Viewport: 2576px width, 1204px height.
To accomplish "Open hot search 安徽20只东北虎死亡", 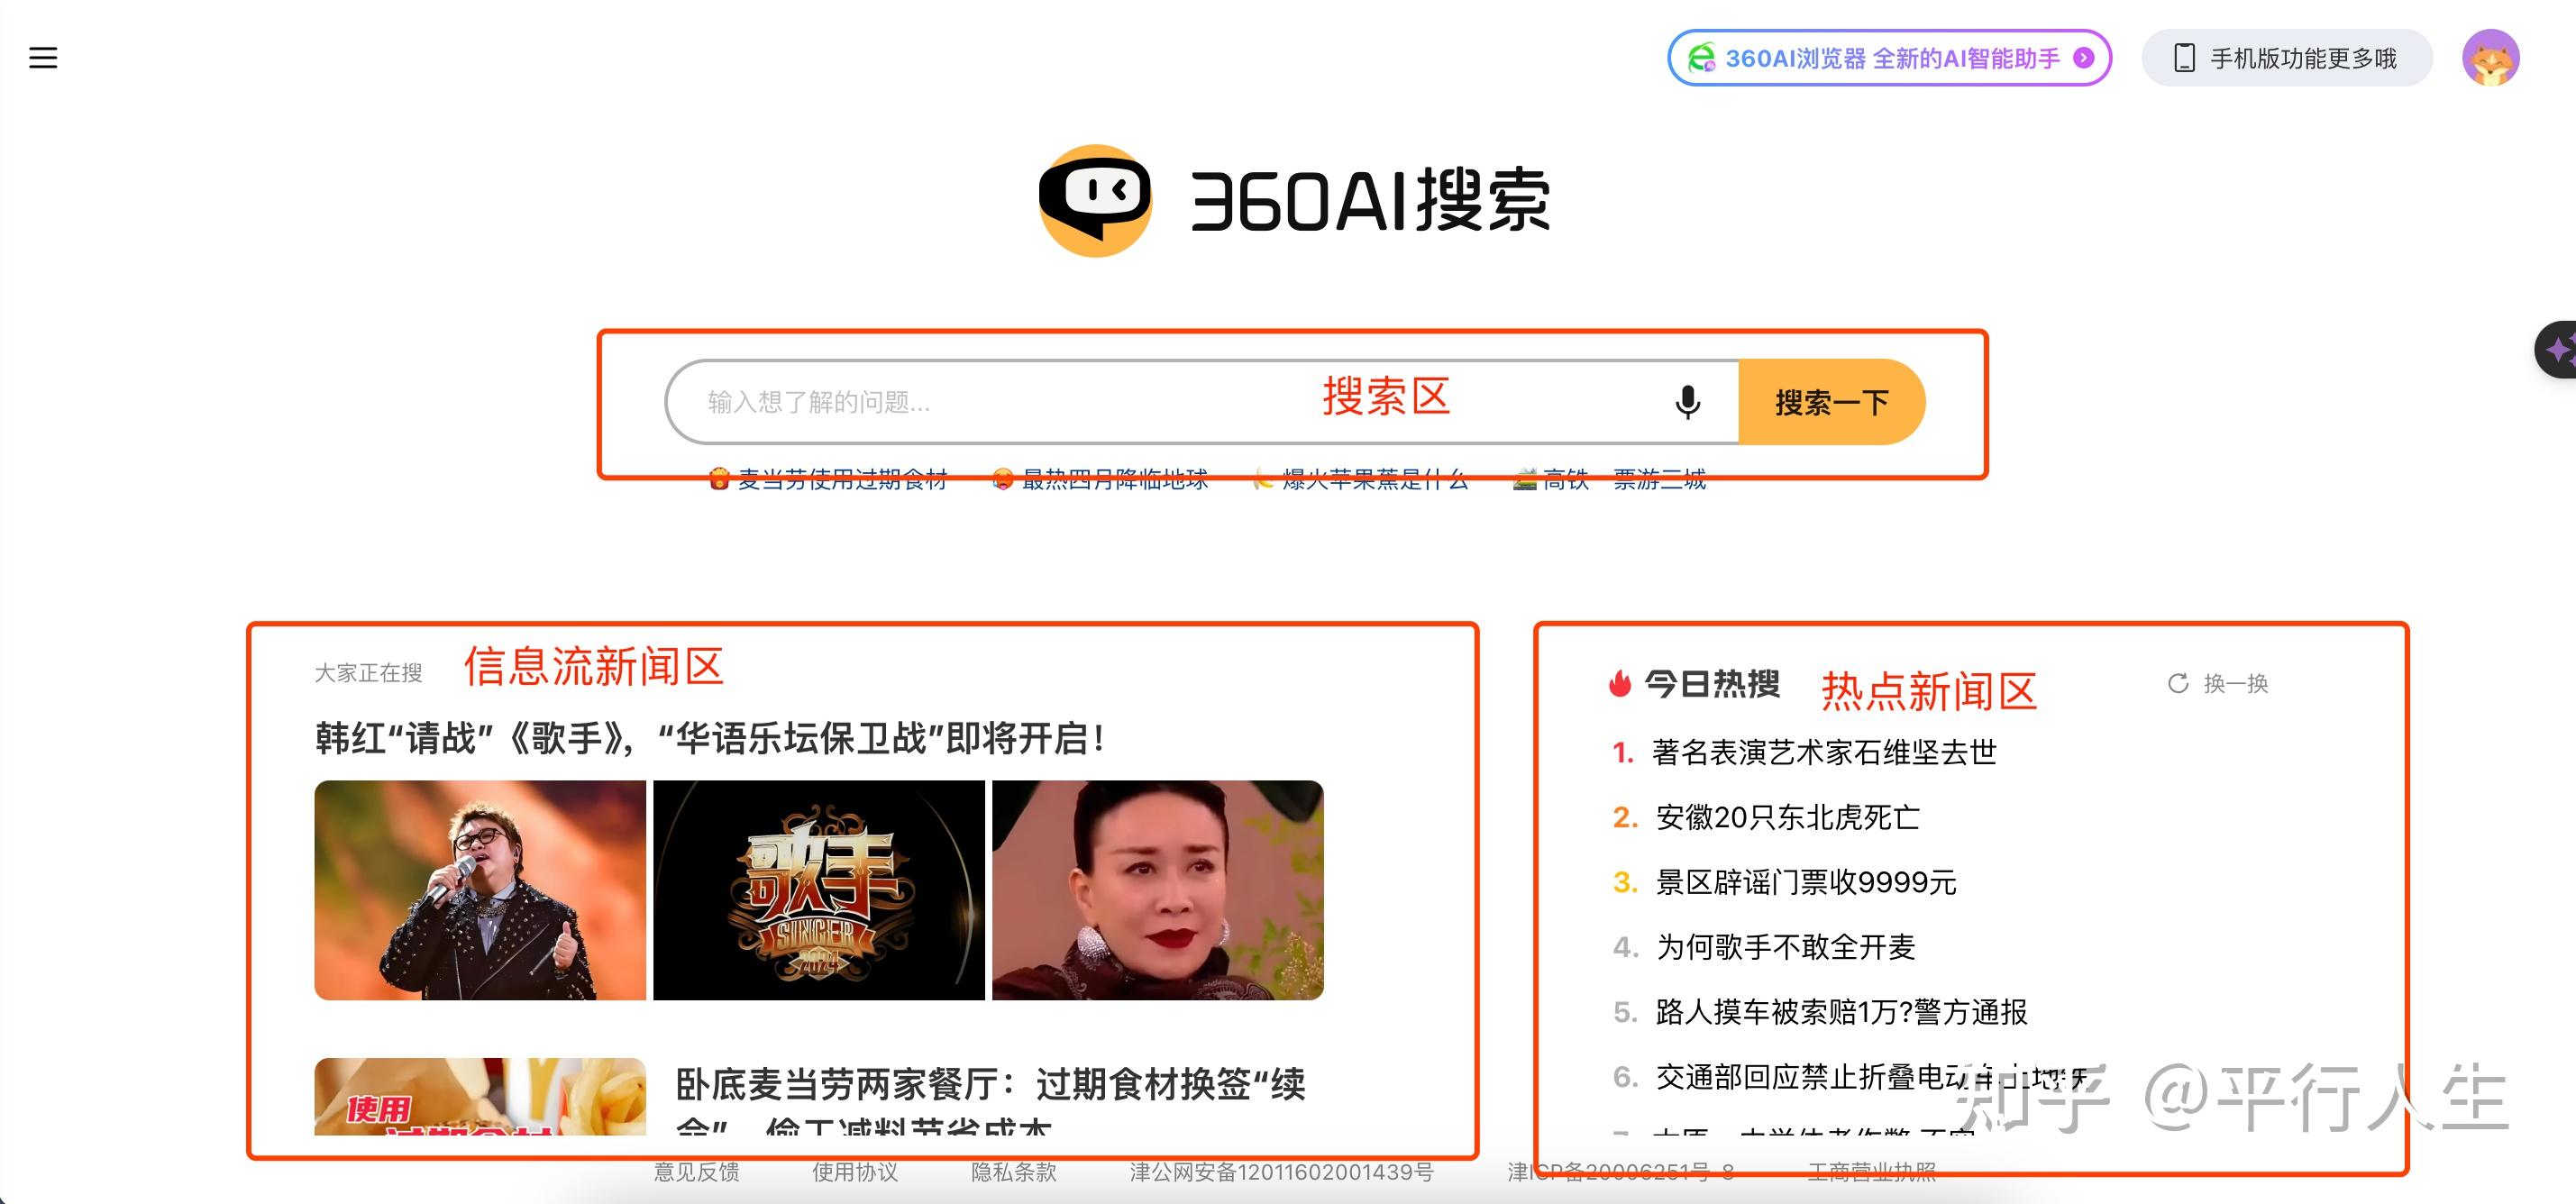I will [x=1788, y=818].
